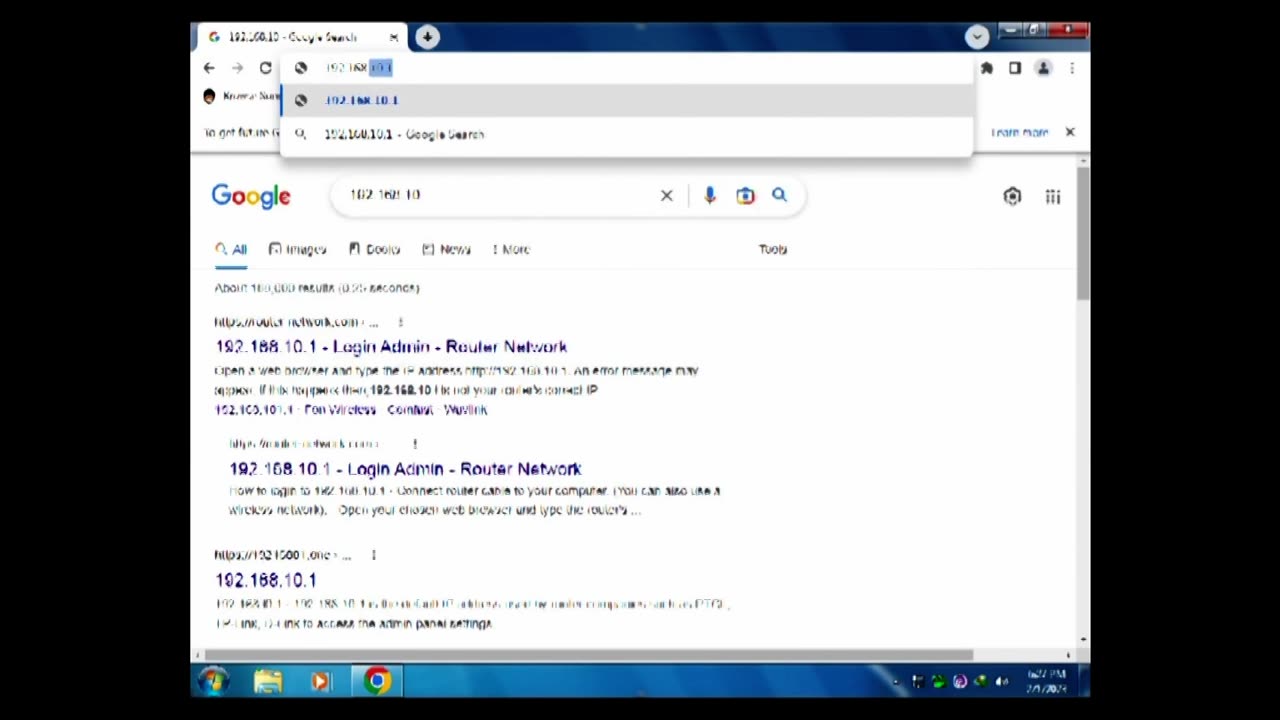The width and height of the screenshot is (1280, 720).
Task: Open the Chrome three-dot menu
Action: point(1072,68)
